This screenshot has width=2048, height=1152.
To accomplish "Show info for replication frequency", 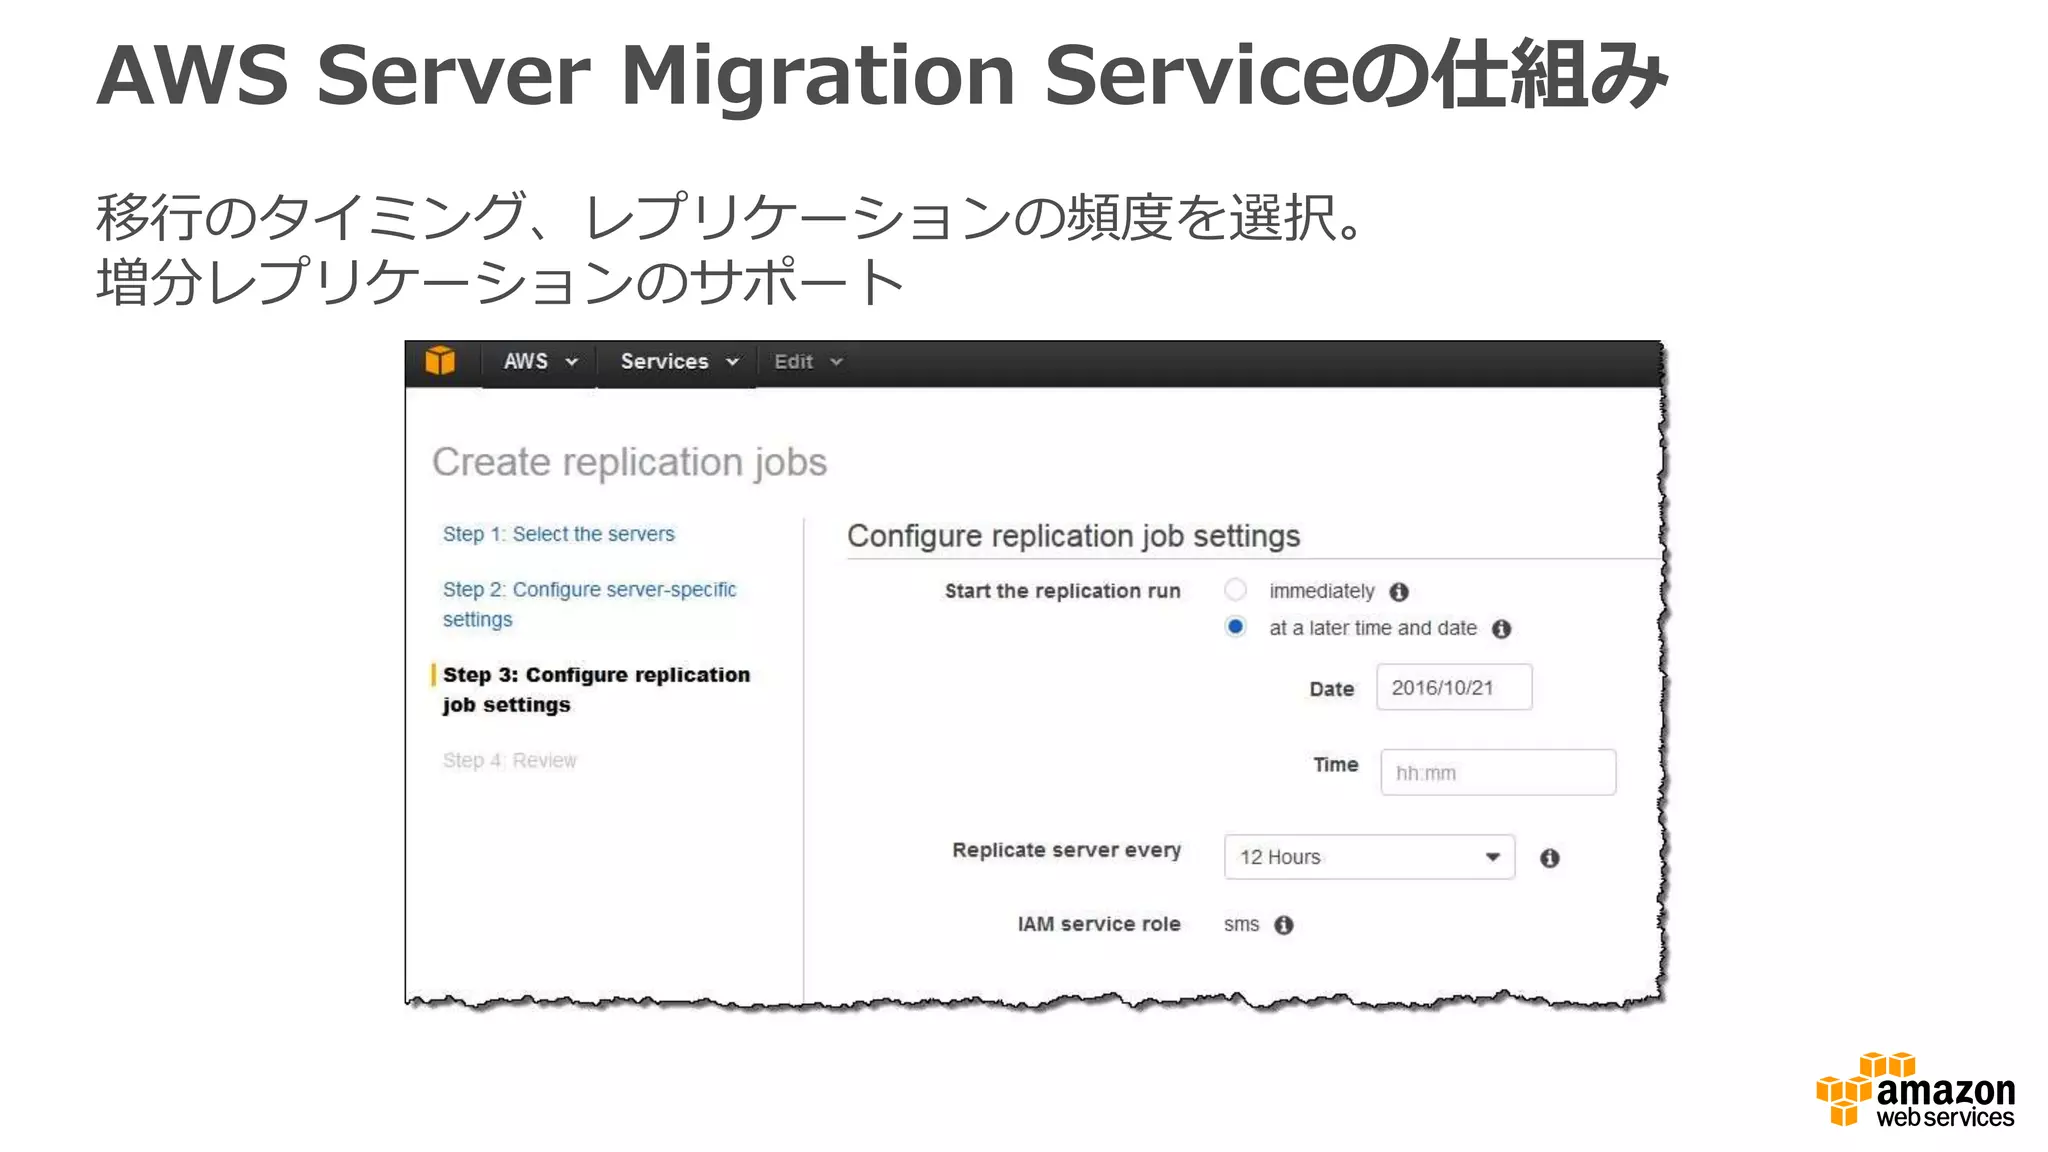I will pyautogui.click(x=1550, y=858).
